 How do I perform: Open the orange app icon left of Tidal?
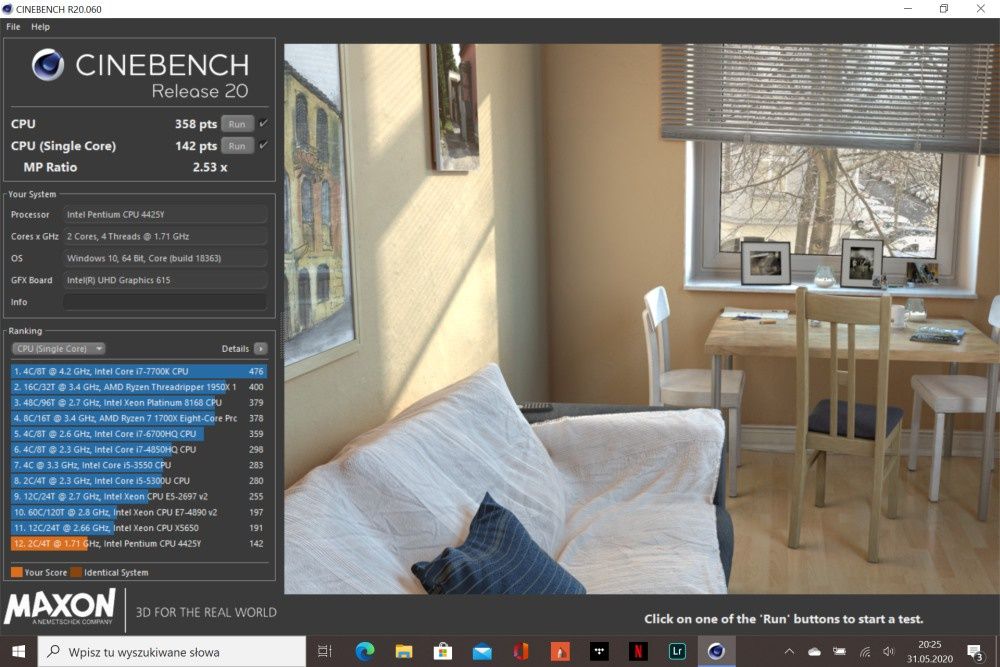click(560, 651)
